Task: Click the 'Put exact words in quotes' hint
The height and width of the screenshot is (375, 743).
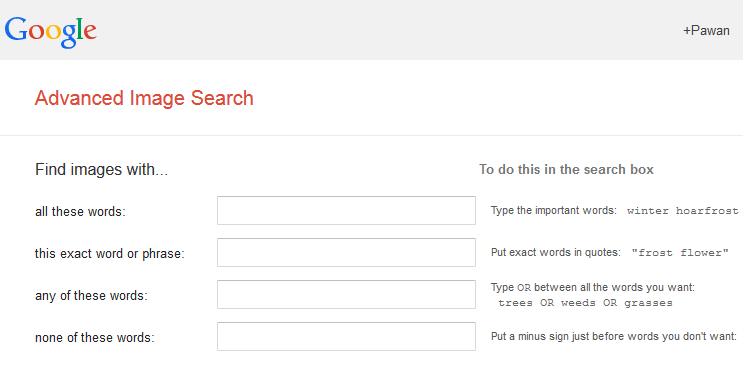Action: click(555, 252)
